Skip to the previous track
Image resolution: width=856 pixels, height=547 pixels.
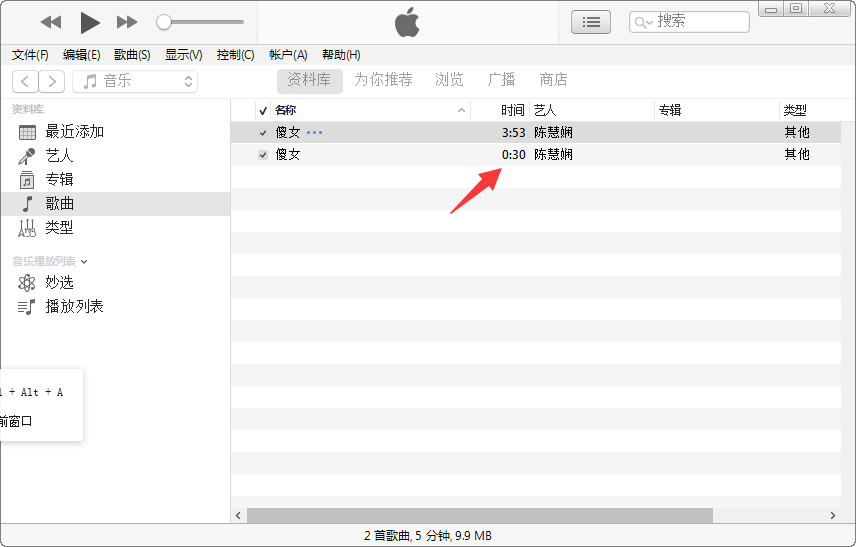pyautogui.click(x=51, y=22)
